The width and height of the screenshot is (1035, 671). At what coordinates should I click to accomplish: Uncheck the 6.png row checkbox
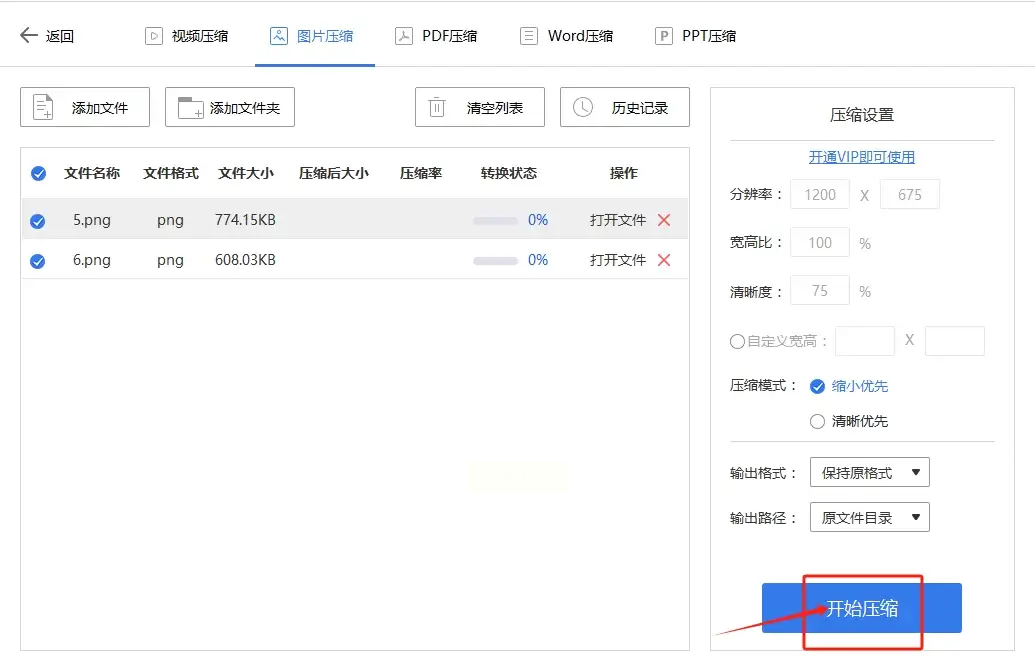click(x=38, y=261)
